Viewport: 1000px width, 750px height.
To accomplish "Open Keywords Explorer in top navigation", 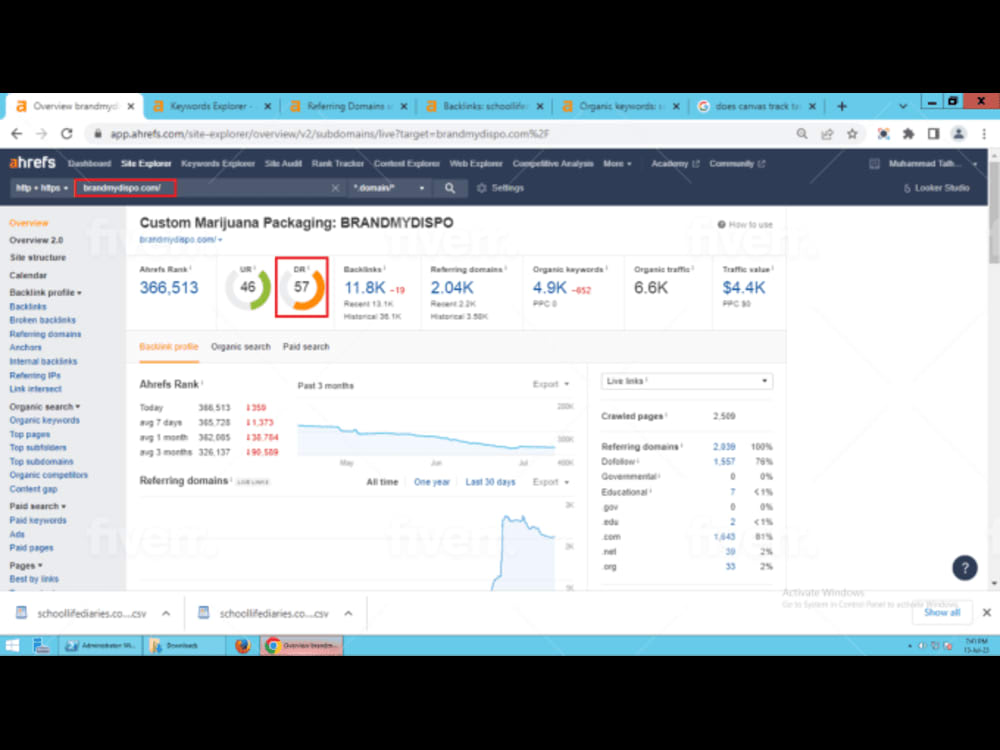I will tap(218, 164).
